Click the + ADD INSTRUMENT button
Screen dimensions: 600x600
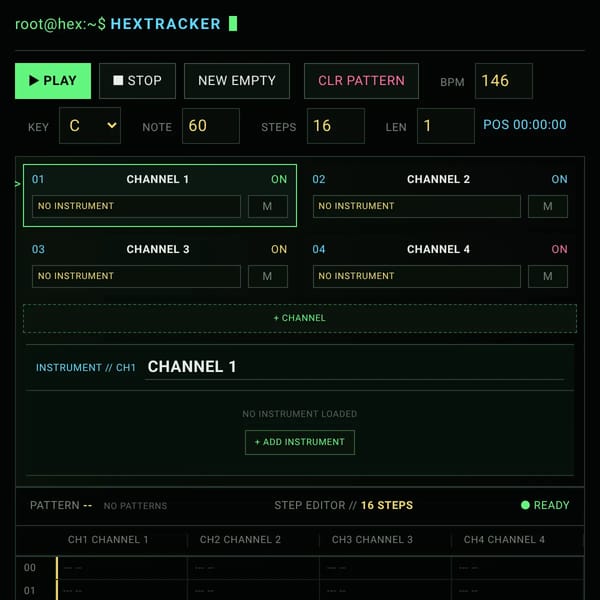[300, 442]
